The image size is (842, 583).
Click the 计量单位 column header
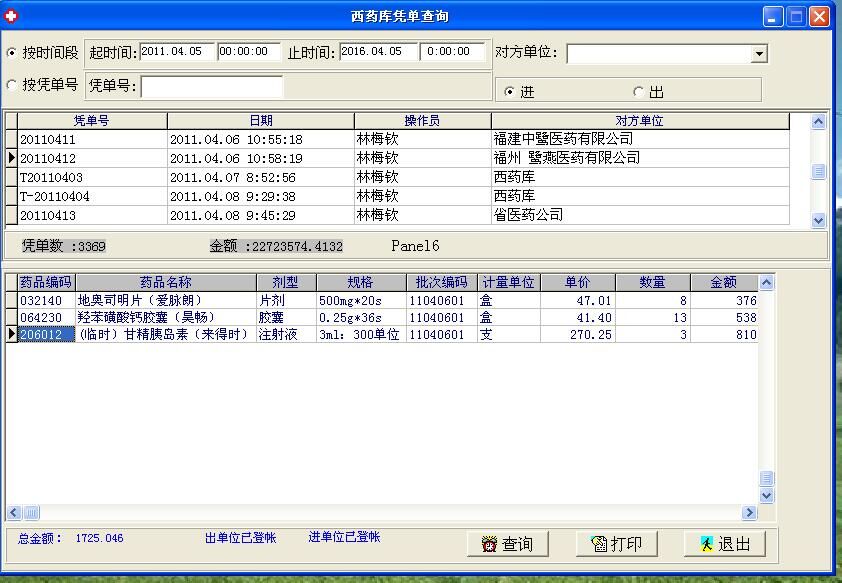coord(509,282)
